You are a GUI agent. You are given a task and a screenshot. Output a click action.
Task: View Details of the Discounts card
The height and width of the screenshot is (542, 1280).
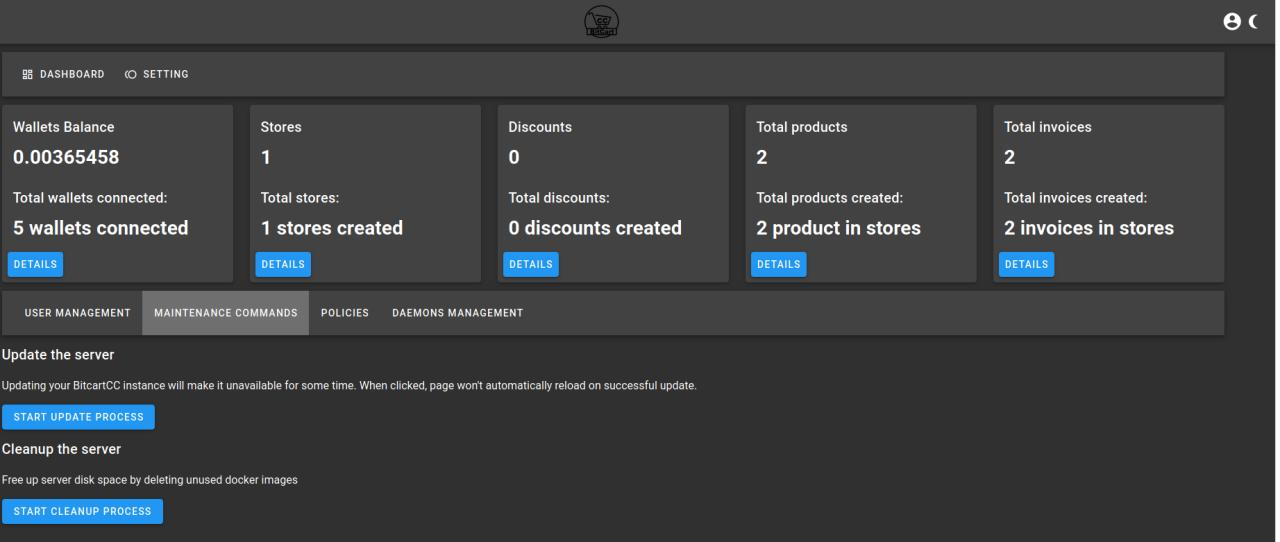[531, 264]
